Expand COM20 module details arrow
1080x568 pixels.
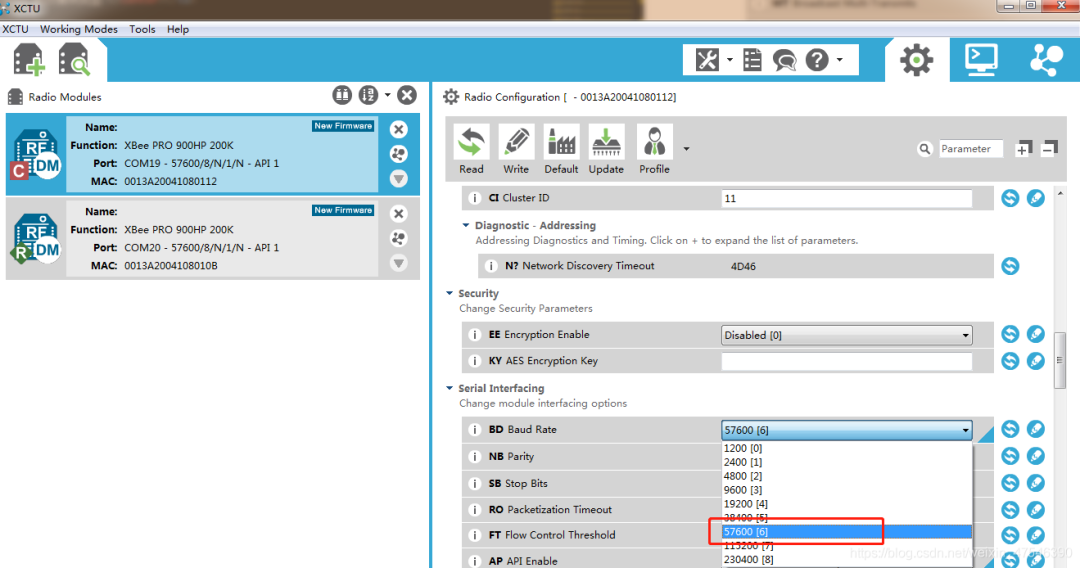398,263
